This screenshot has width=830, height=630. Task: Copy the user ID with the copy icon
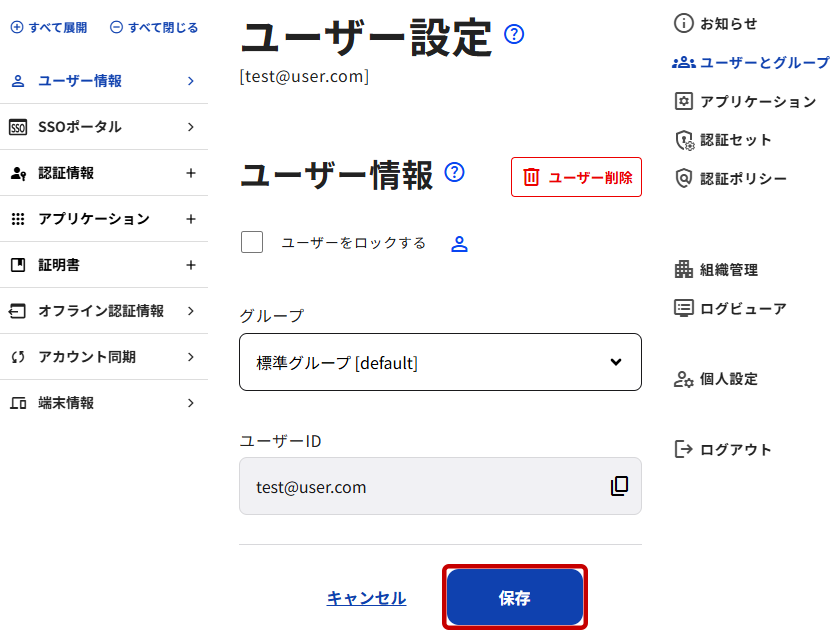click(x=619, y=486)
